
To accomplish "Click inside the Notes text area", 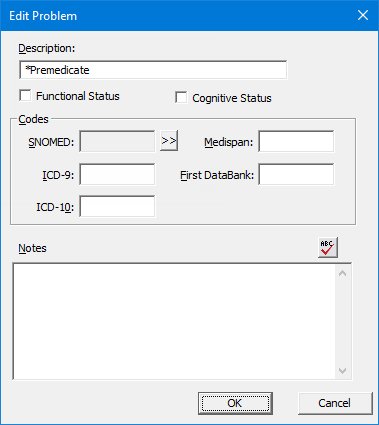I will (174, 321).
